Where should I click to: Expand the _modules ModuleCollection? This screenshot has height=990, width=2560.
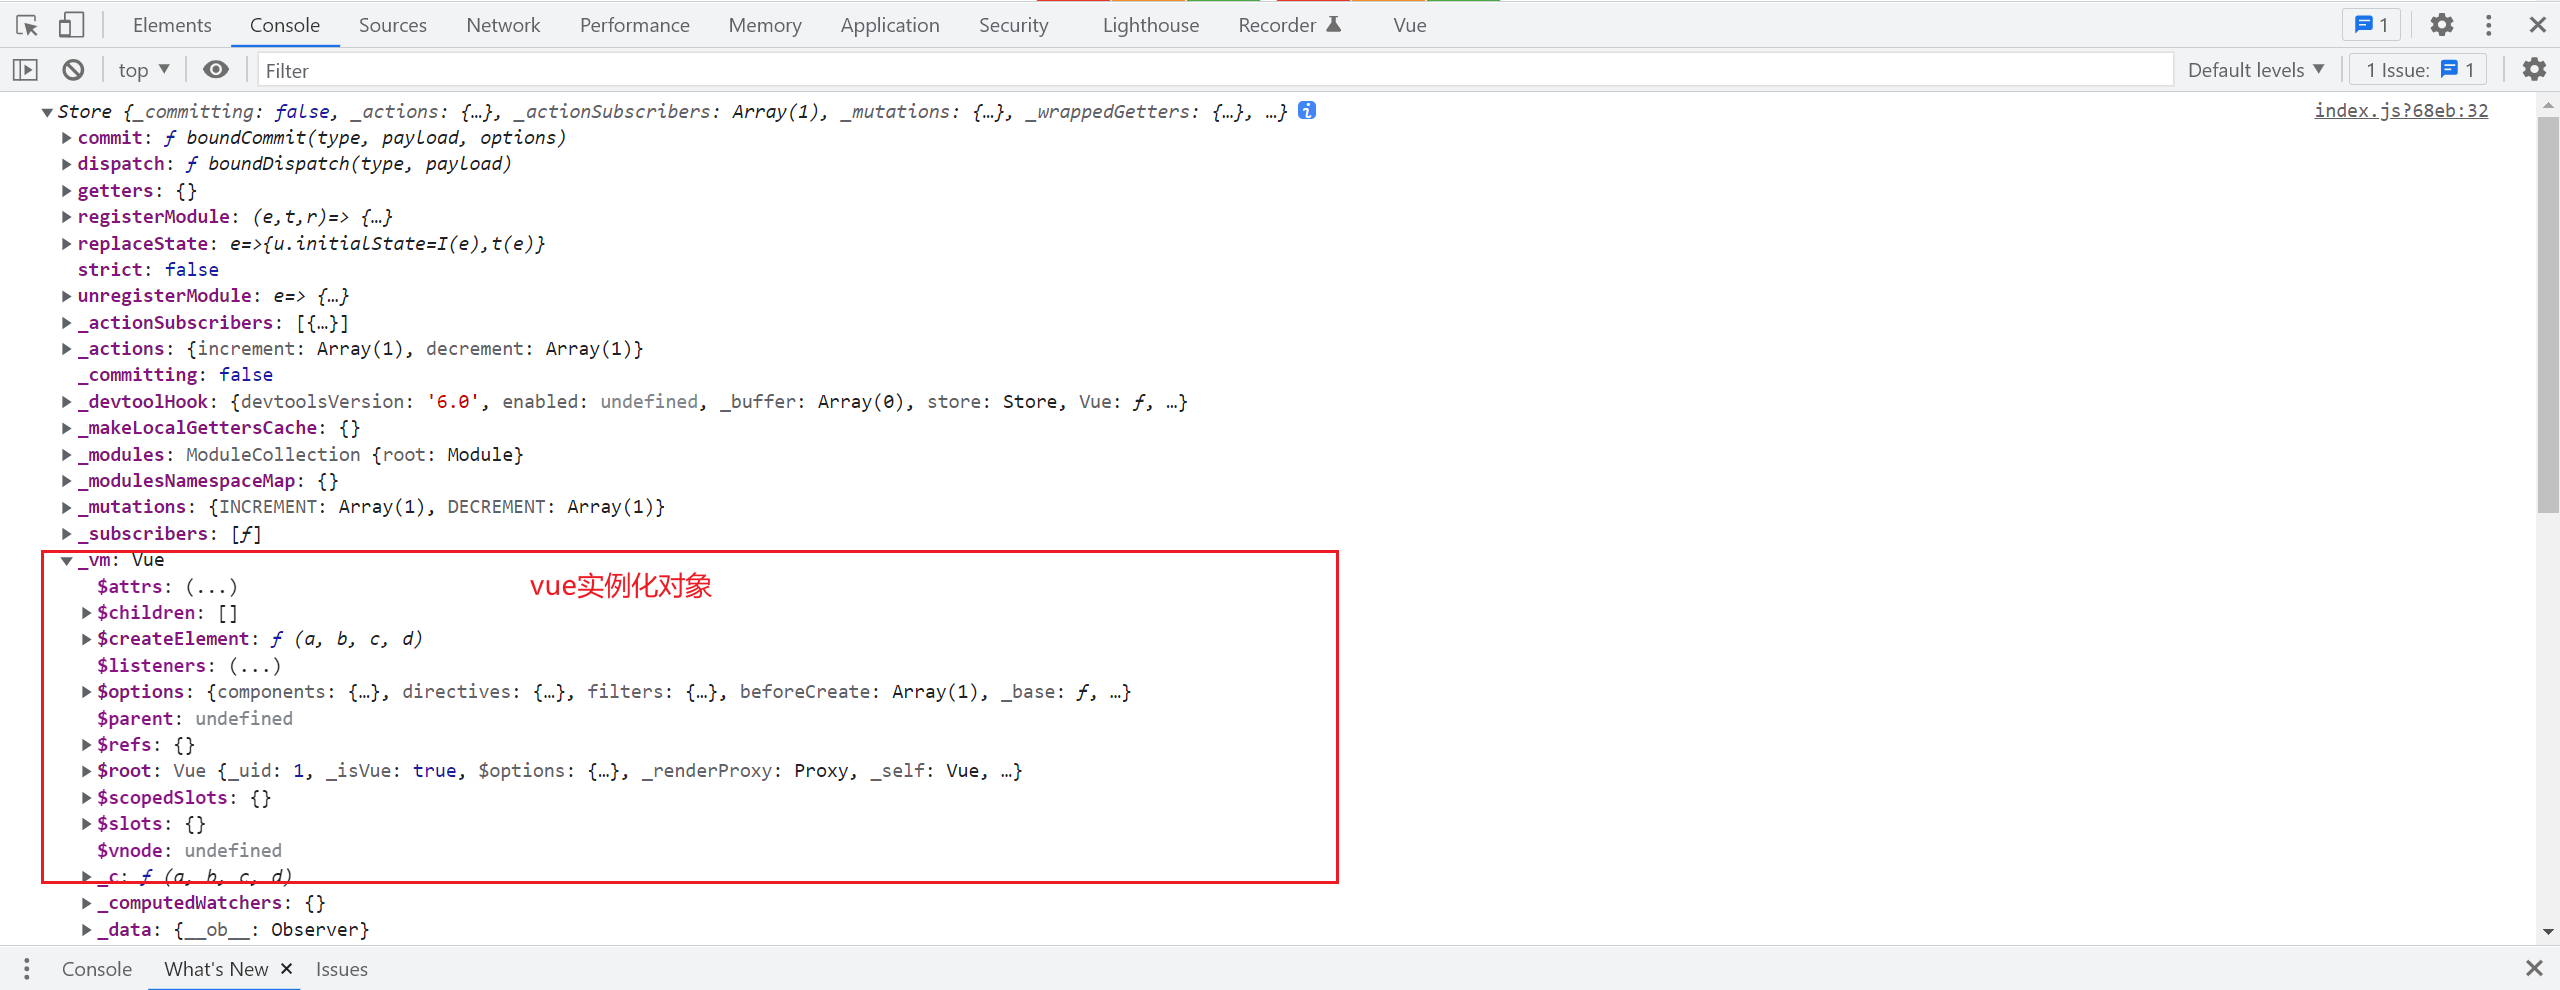coord(67,455)
